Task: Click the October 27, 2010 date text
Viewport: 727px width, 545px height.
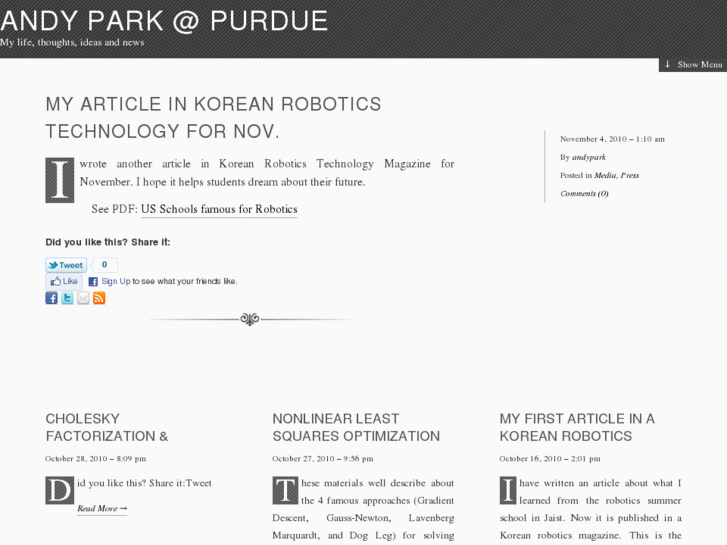Action: click(x=323, y=459)
